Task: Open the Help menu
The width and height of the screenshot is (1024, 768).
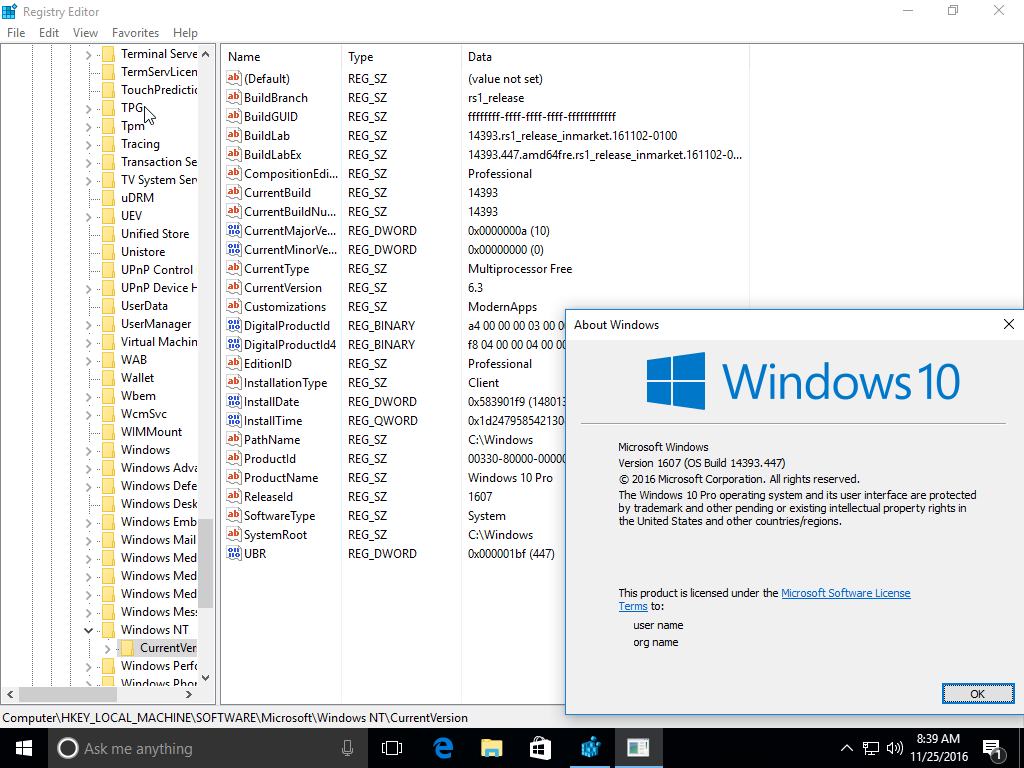Action: 185,33
